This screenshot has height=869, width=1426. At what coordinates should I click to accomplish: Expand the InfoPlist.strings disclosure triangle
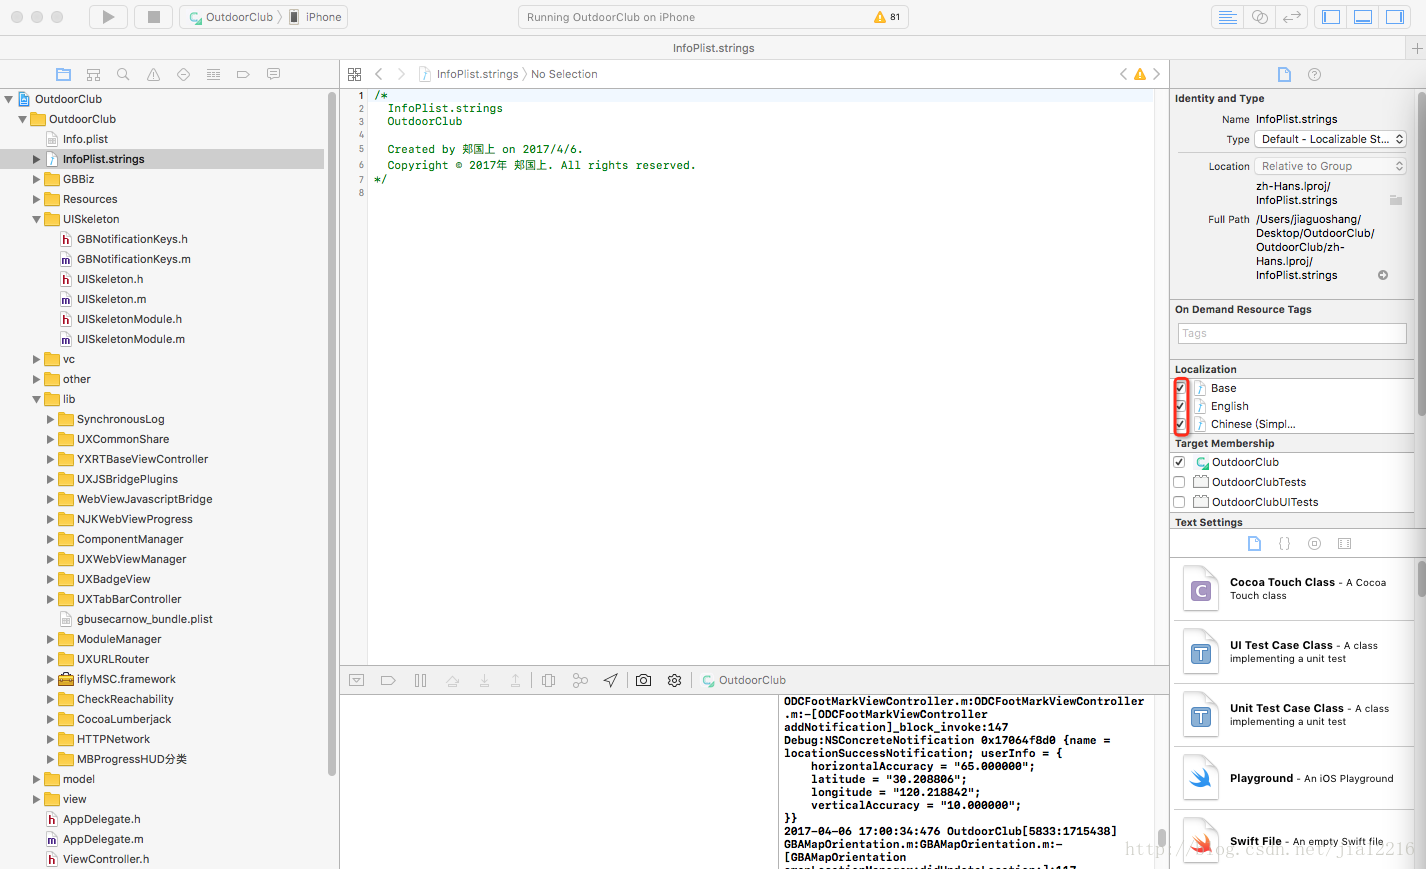pyautogui.click(x=37, y=159)
